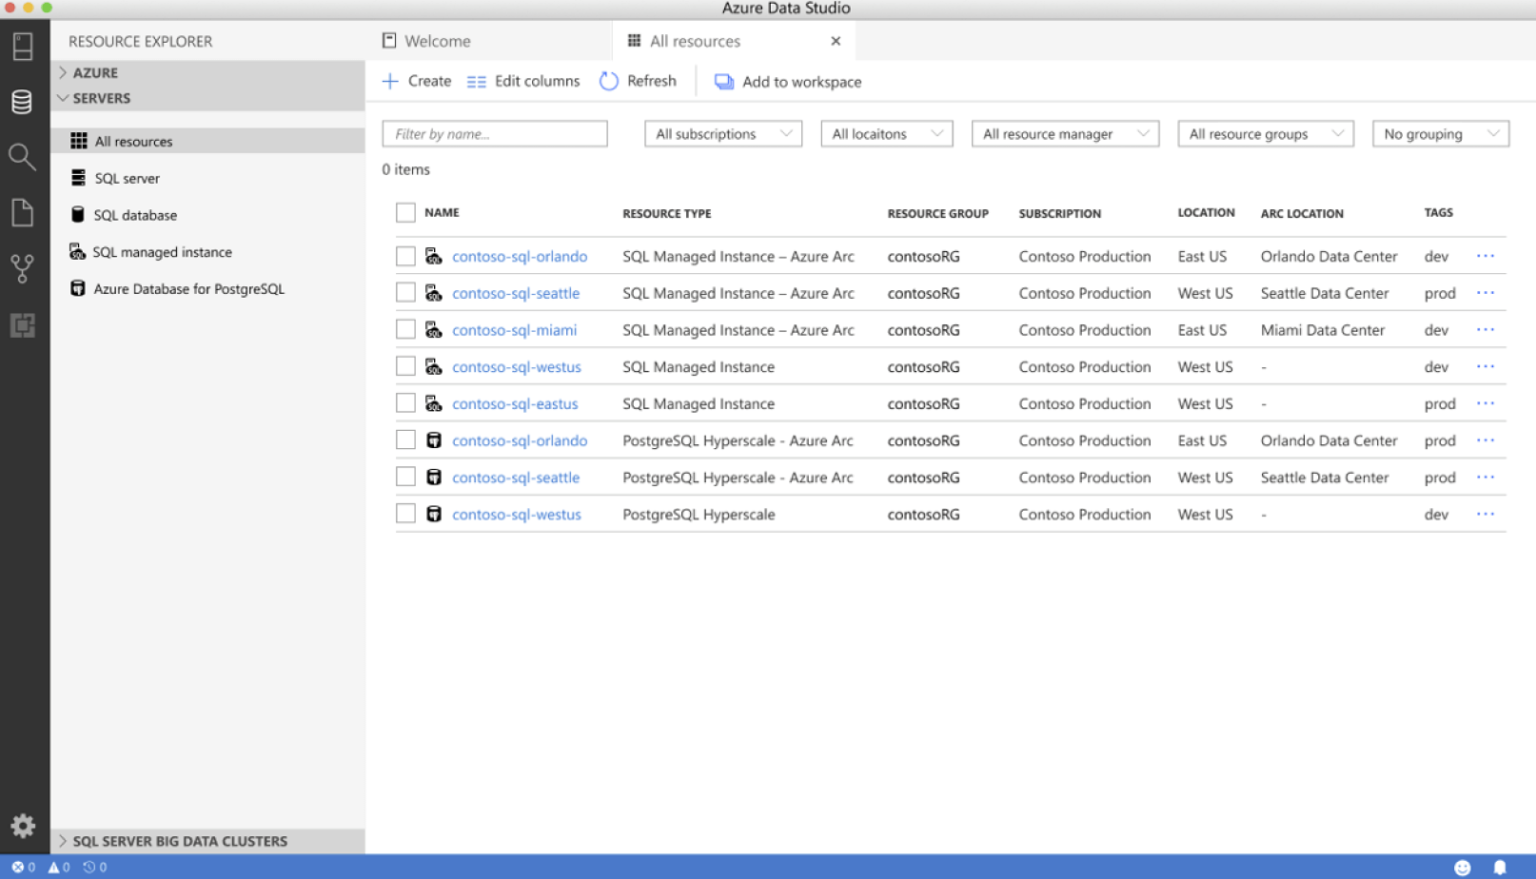The image size is (1536, 879).
Task: Select the Search icon in the activity bar
Action: point(24,157)
